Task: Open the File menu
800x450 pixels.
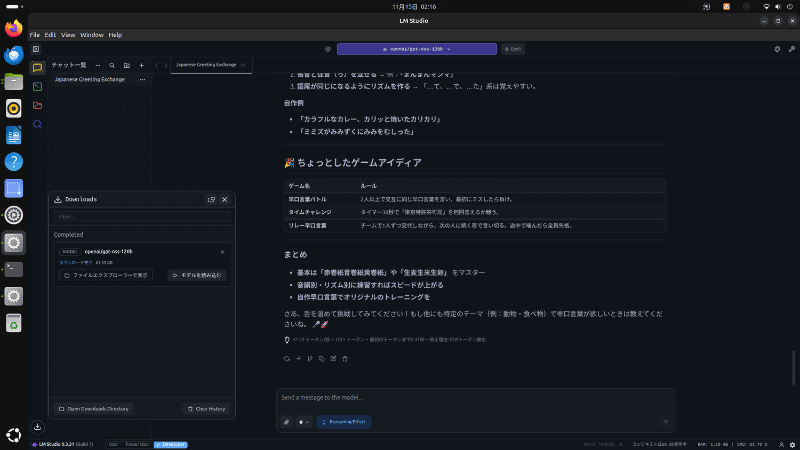Action: pyautogui.click(x=34, y=35)
